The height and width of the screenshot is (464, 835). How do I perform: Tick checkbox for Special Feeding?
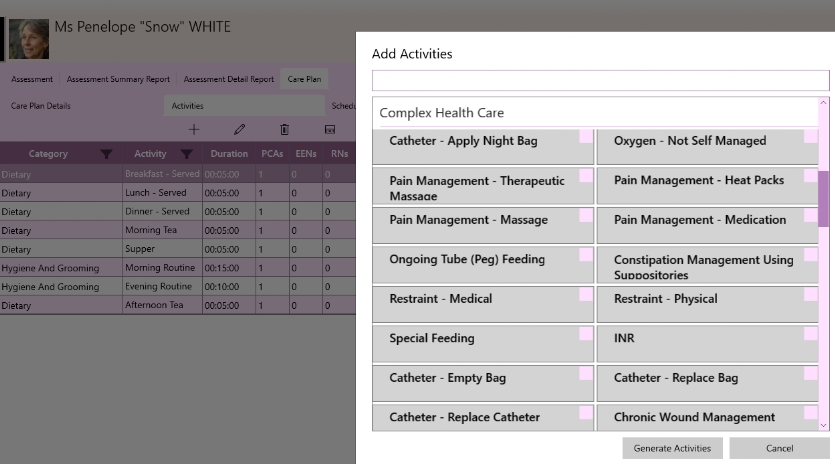[586, 333]
